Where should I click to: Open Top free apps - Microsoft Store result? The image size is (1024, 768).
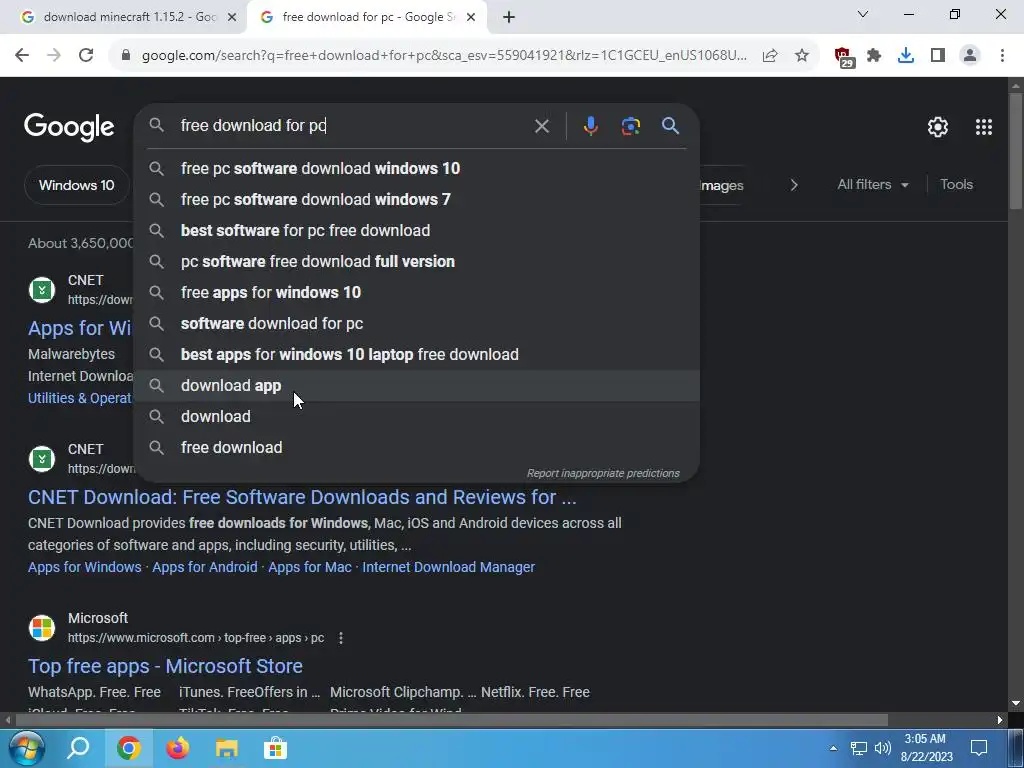click(x=165, y=666)
